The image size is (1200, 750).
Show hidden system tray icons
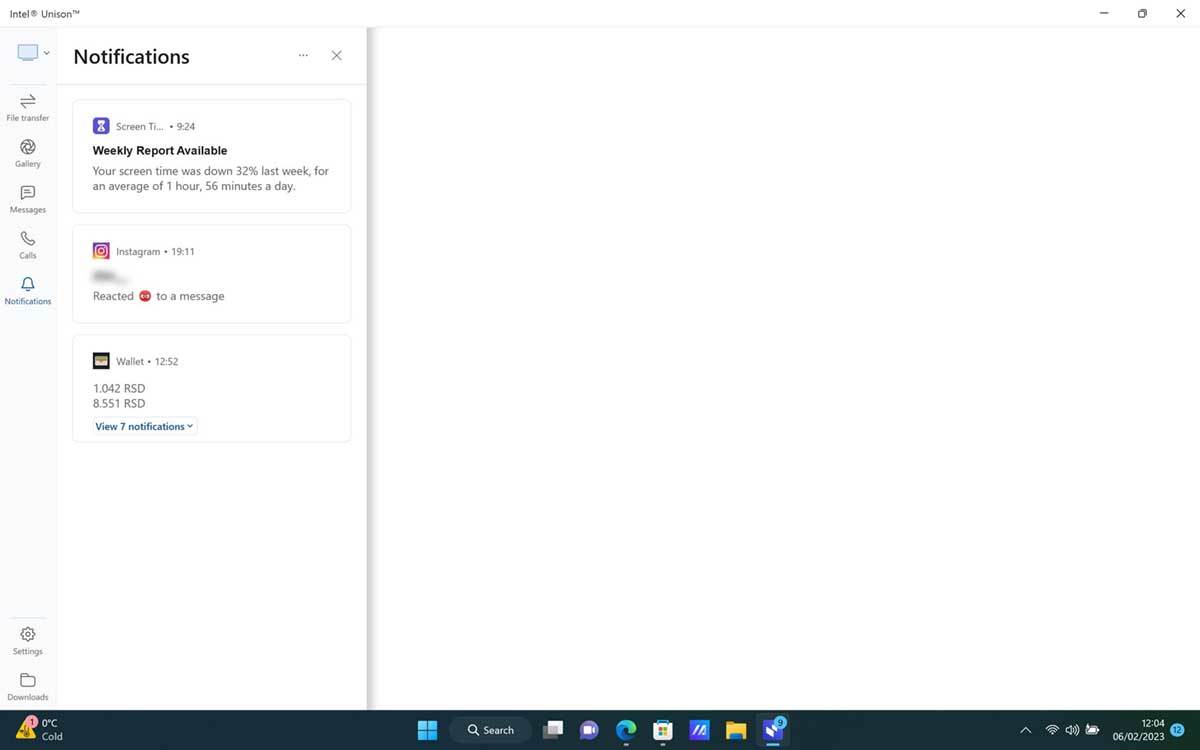[1025, 730]
